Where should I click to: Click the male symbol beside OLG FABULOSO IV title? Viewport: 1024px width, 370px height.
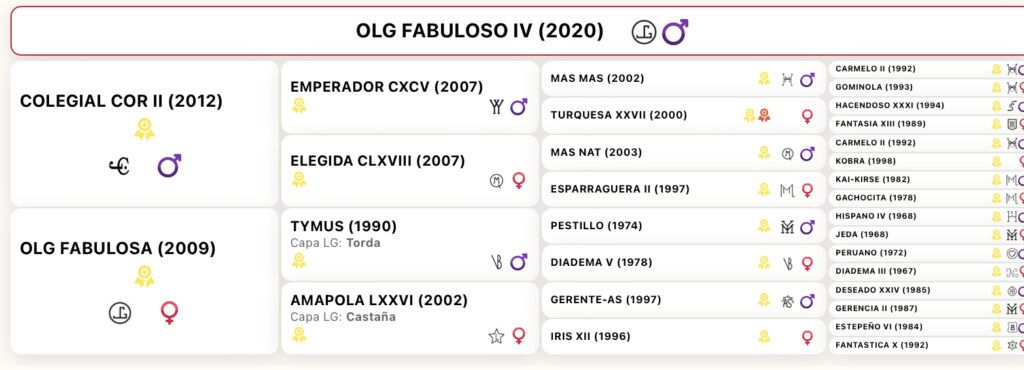675,31
